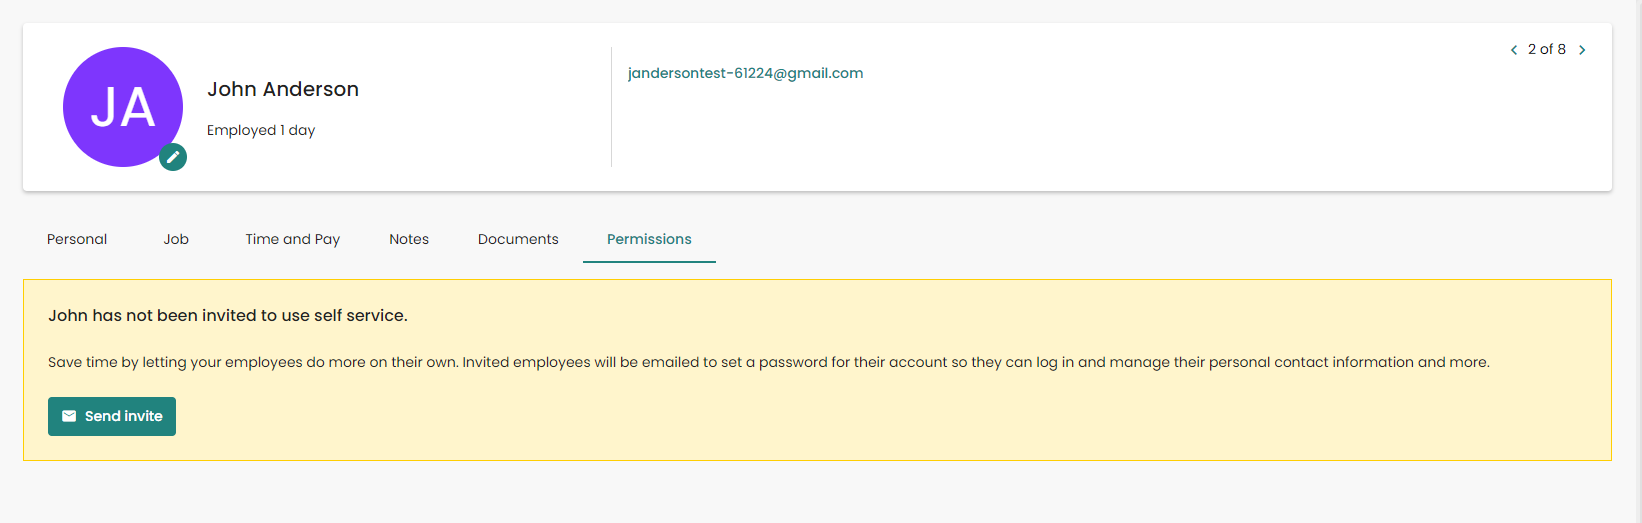Switch to the Job tab

click(x=176, y=239)
